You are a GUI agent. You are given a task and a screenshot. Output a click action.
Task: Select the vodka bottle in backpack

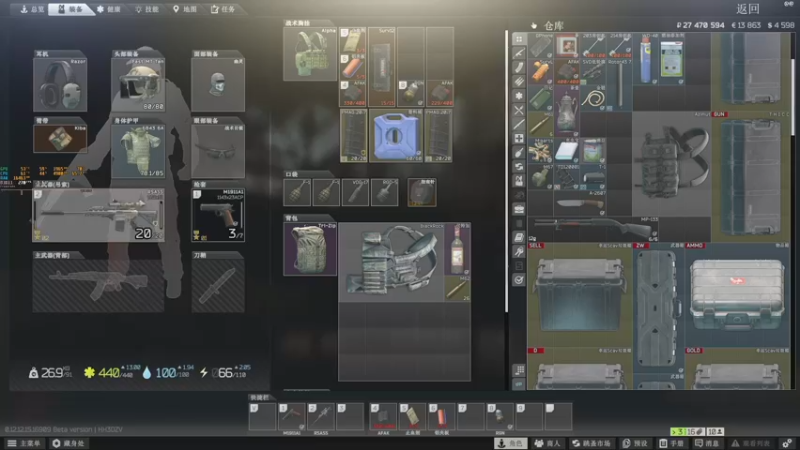coord(457,249)
